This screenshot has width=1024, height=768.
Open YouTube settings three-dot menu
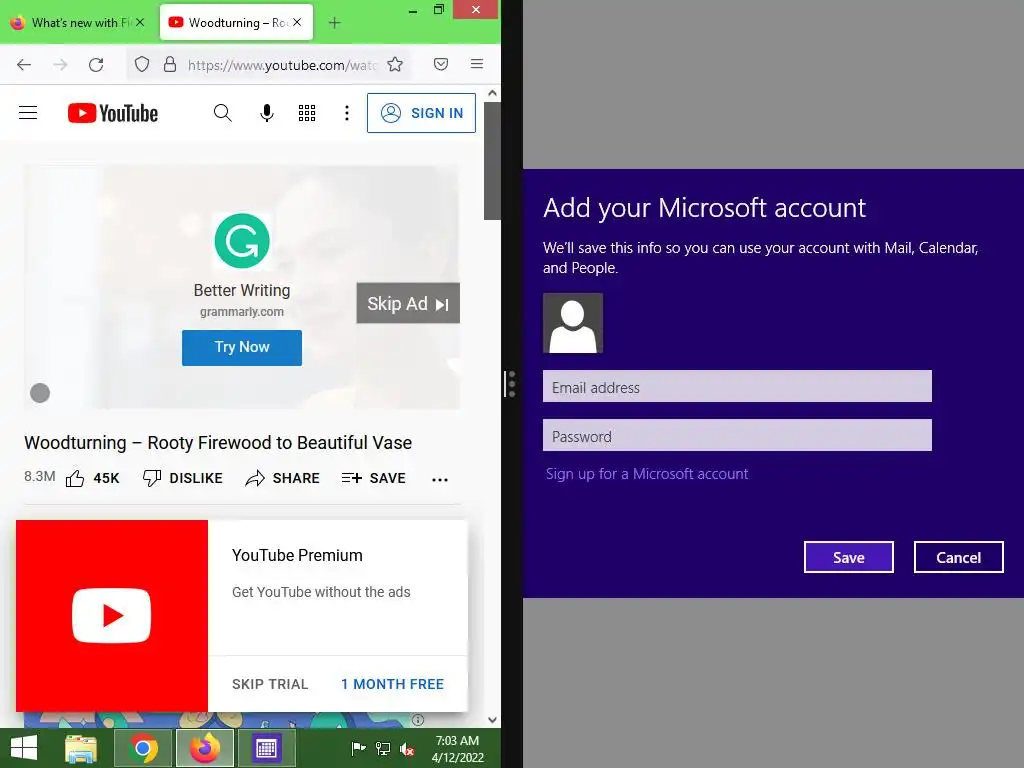pos(347,113)
